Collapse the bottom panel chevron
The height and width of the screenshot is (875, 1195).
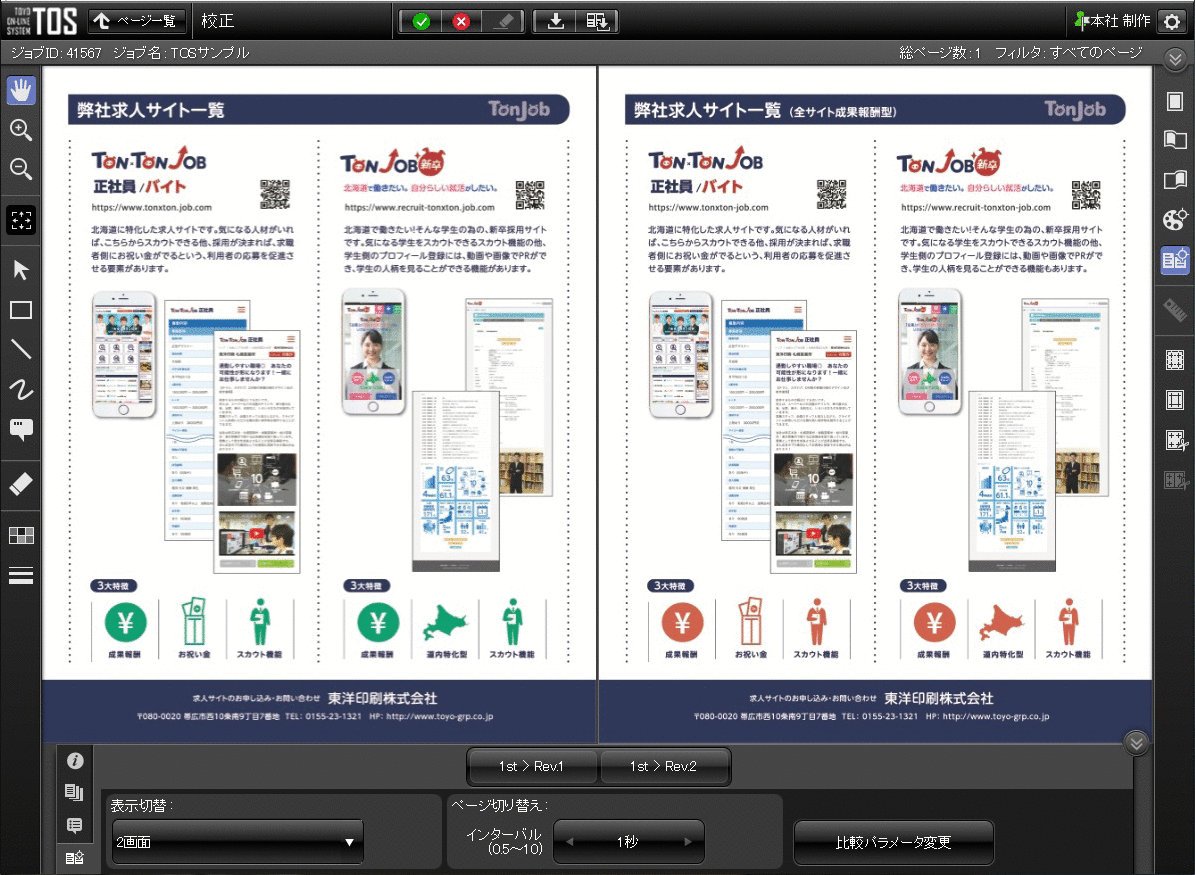(x=1136, y=742)
